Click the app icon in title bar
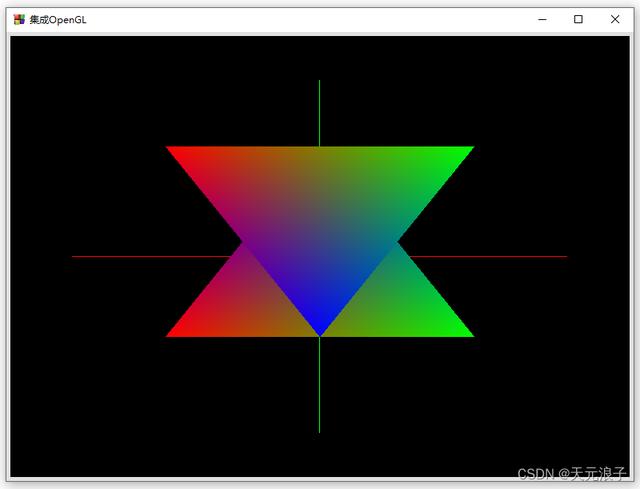The height and width of the screenshot is (489, 640). click(x=19, y=20)
